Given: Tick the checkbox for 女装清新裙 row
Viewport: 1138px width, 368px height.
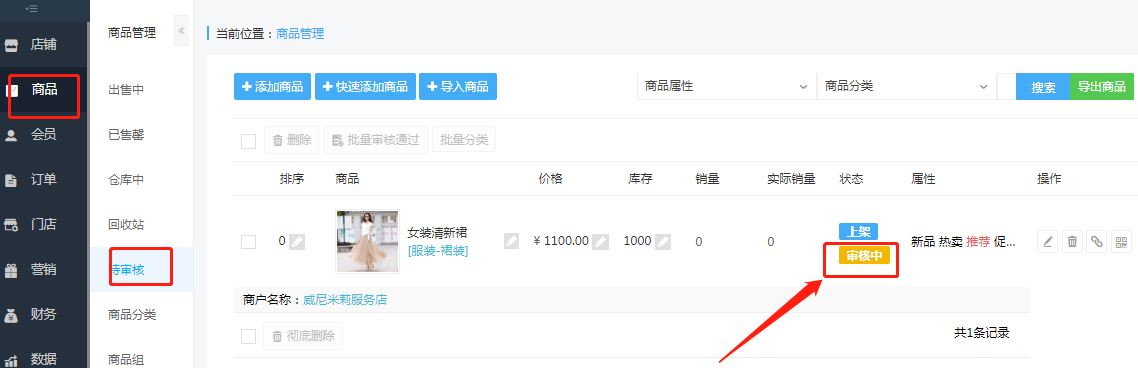Looking at the screenshot, I should click(x=248, y=242).
